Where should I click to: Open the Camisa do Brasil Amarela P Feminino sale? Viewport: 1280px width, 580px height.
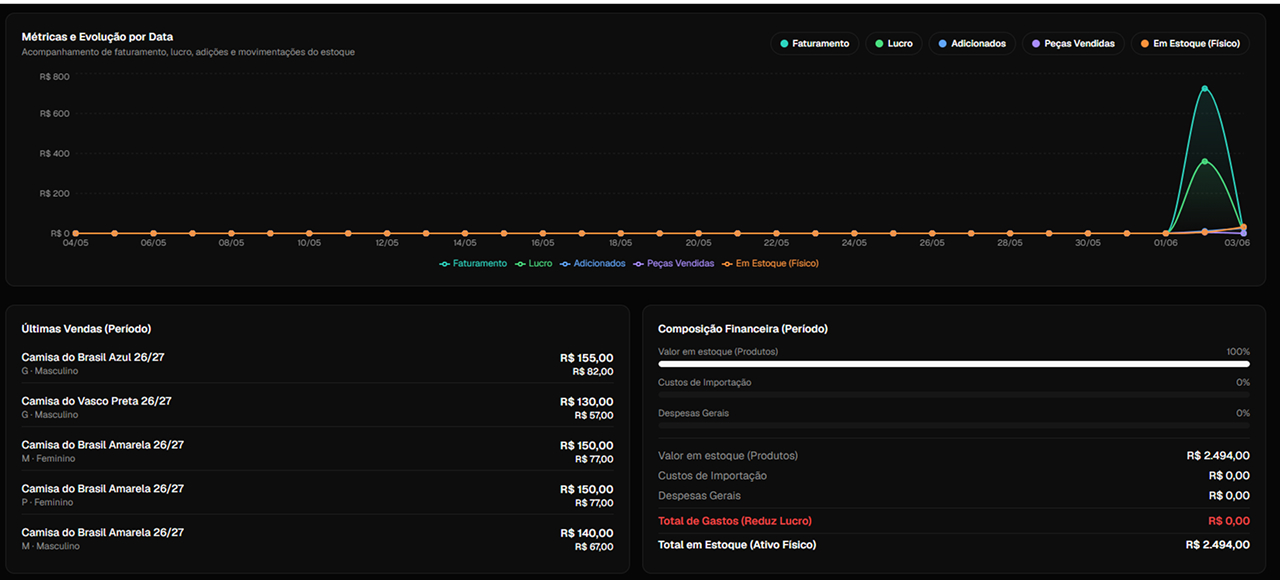coord(317,495)
